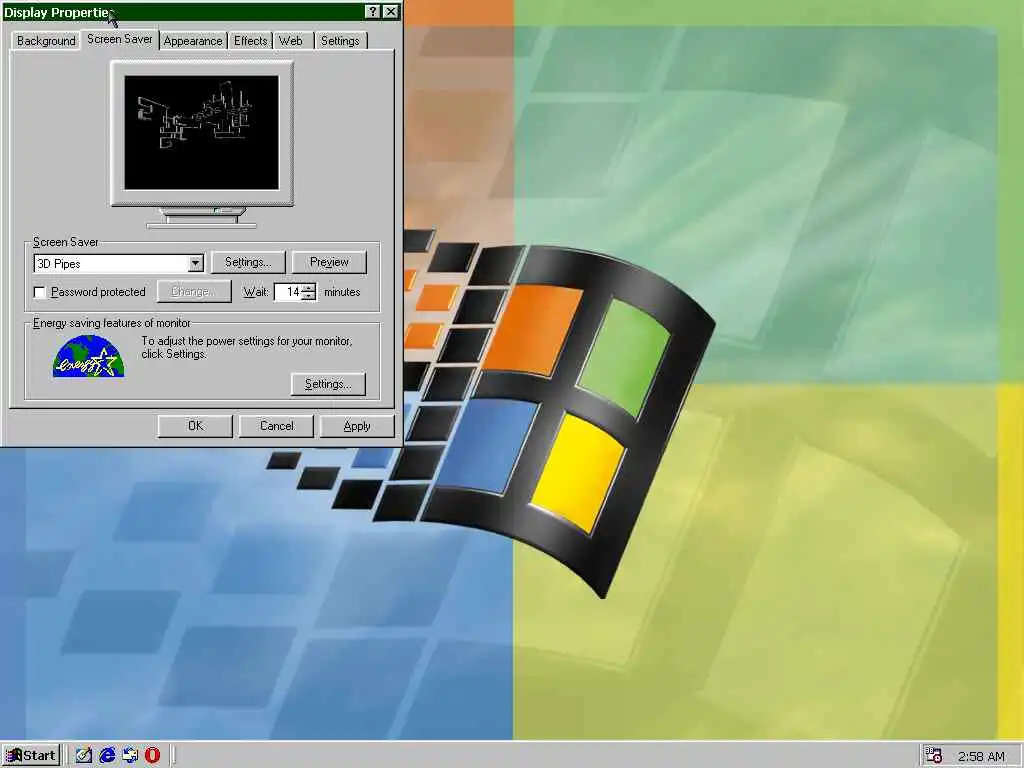Increase the Wait minutes with the up arrow
Image resolution: width=1024 pixels, height=768 pixels.
[x=310, y=287]
